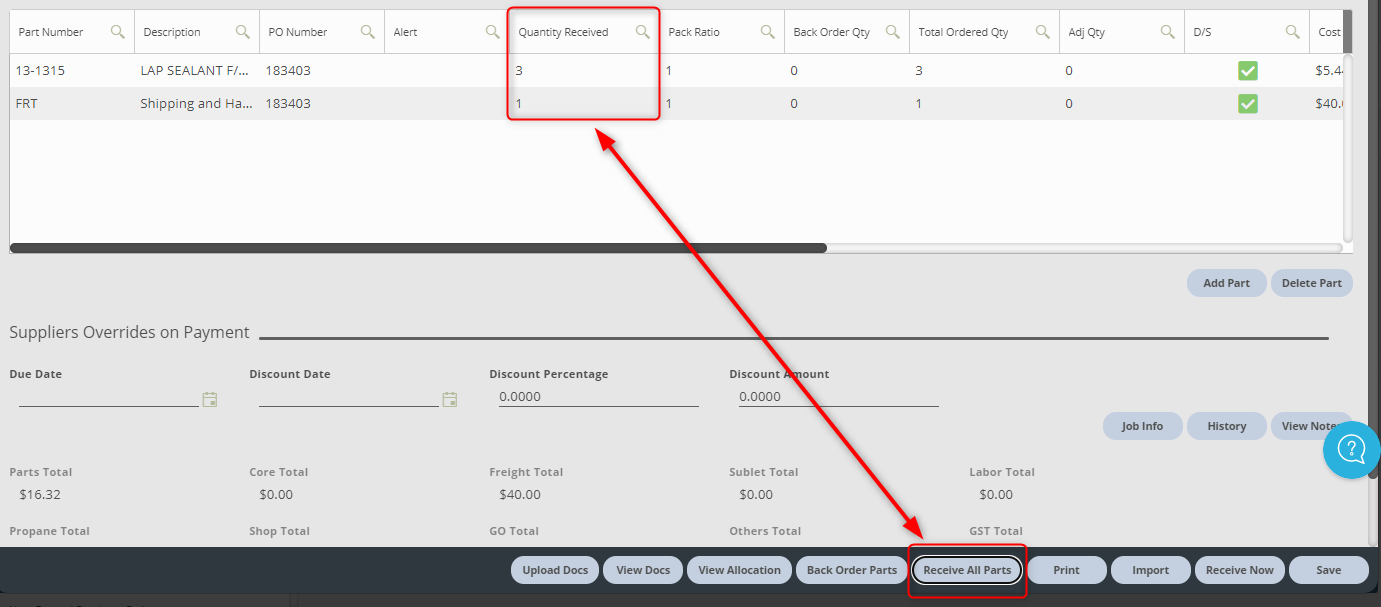The height and width of the screenshot is (607, 1381).
Task: View the History
Action: [1226, 426]
